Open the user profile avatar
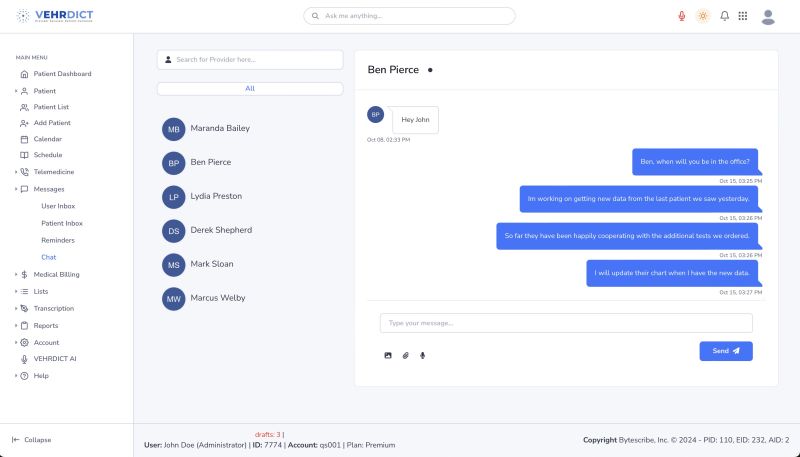The height and width of the screenshot is (457, 800). coord(768,16)
